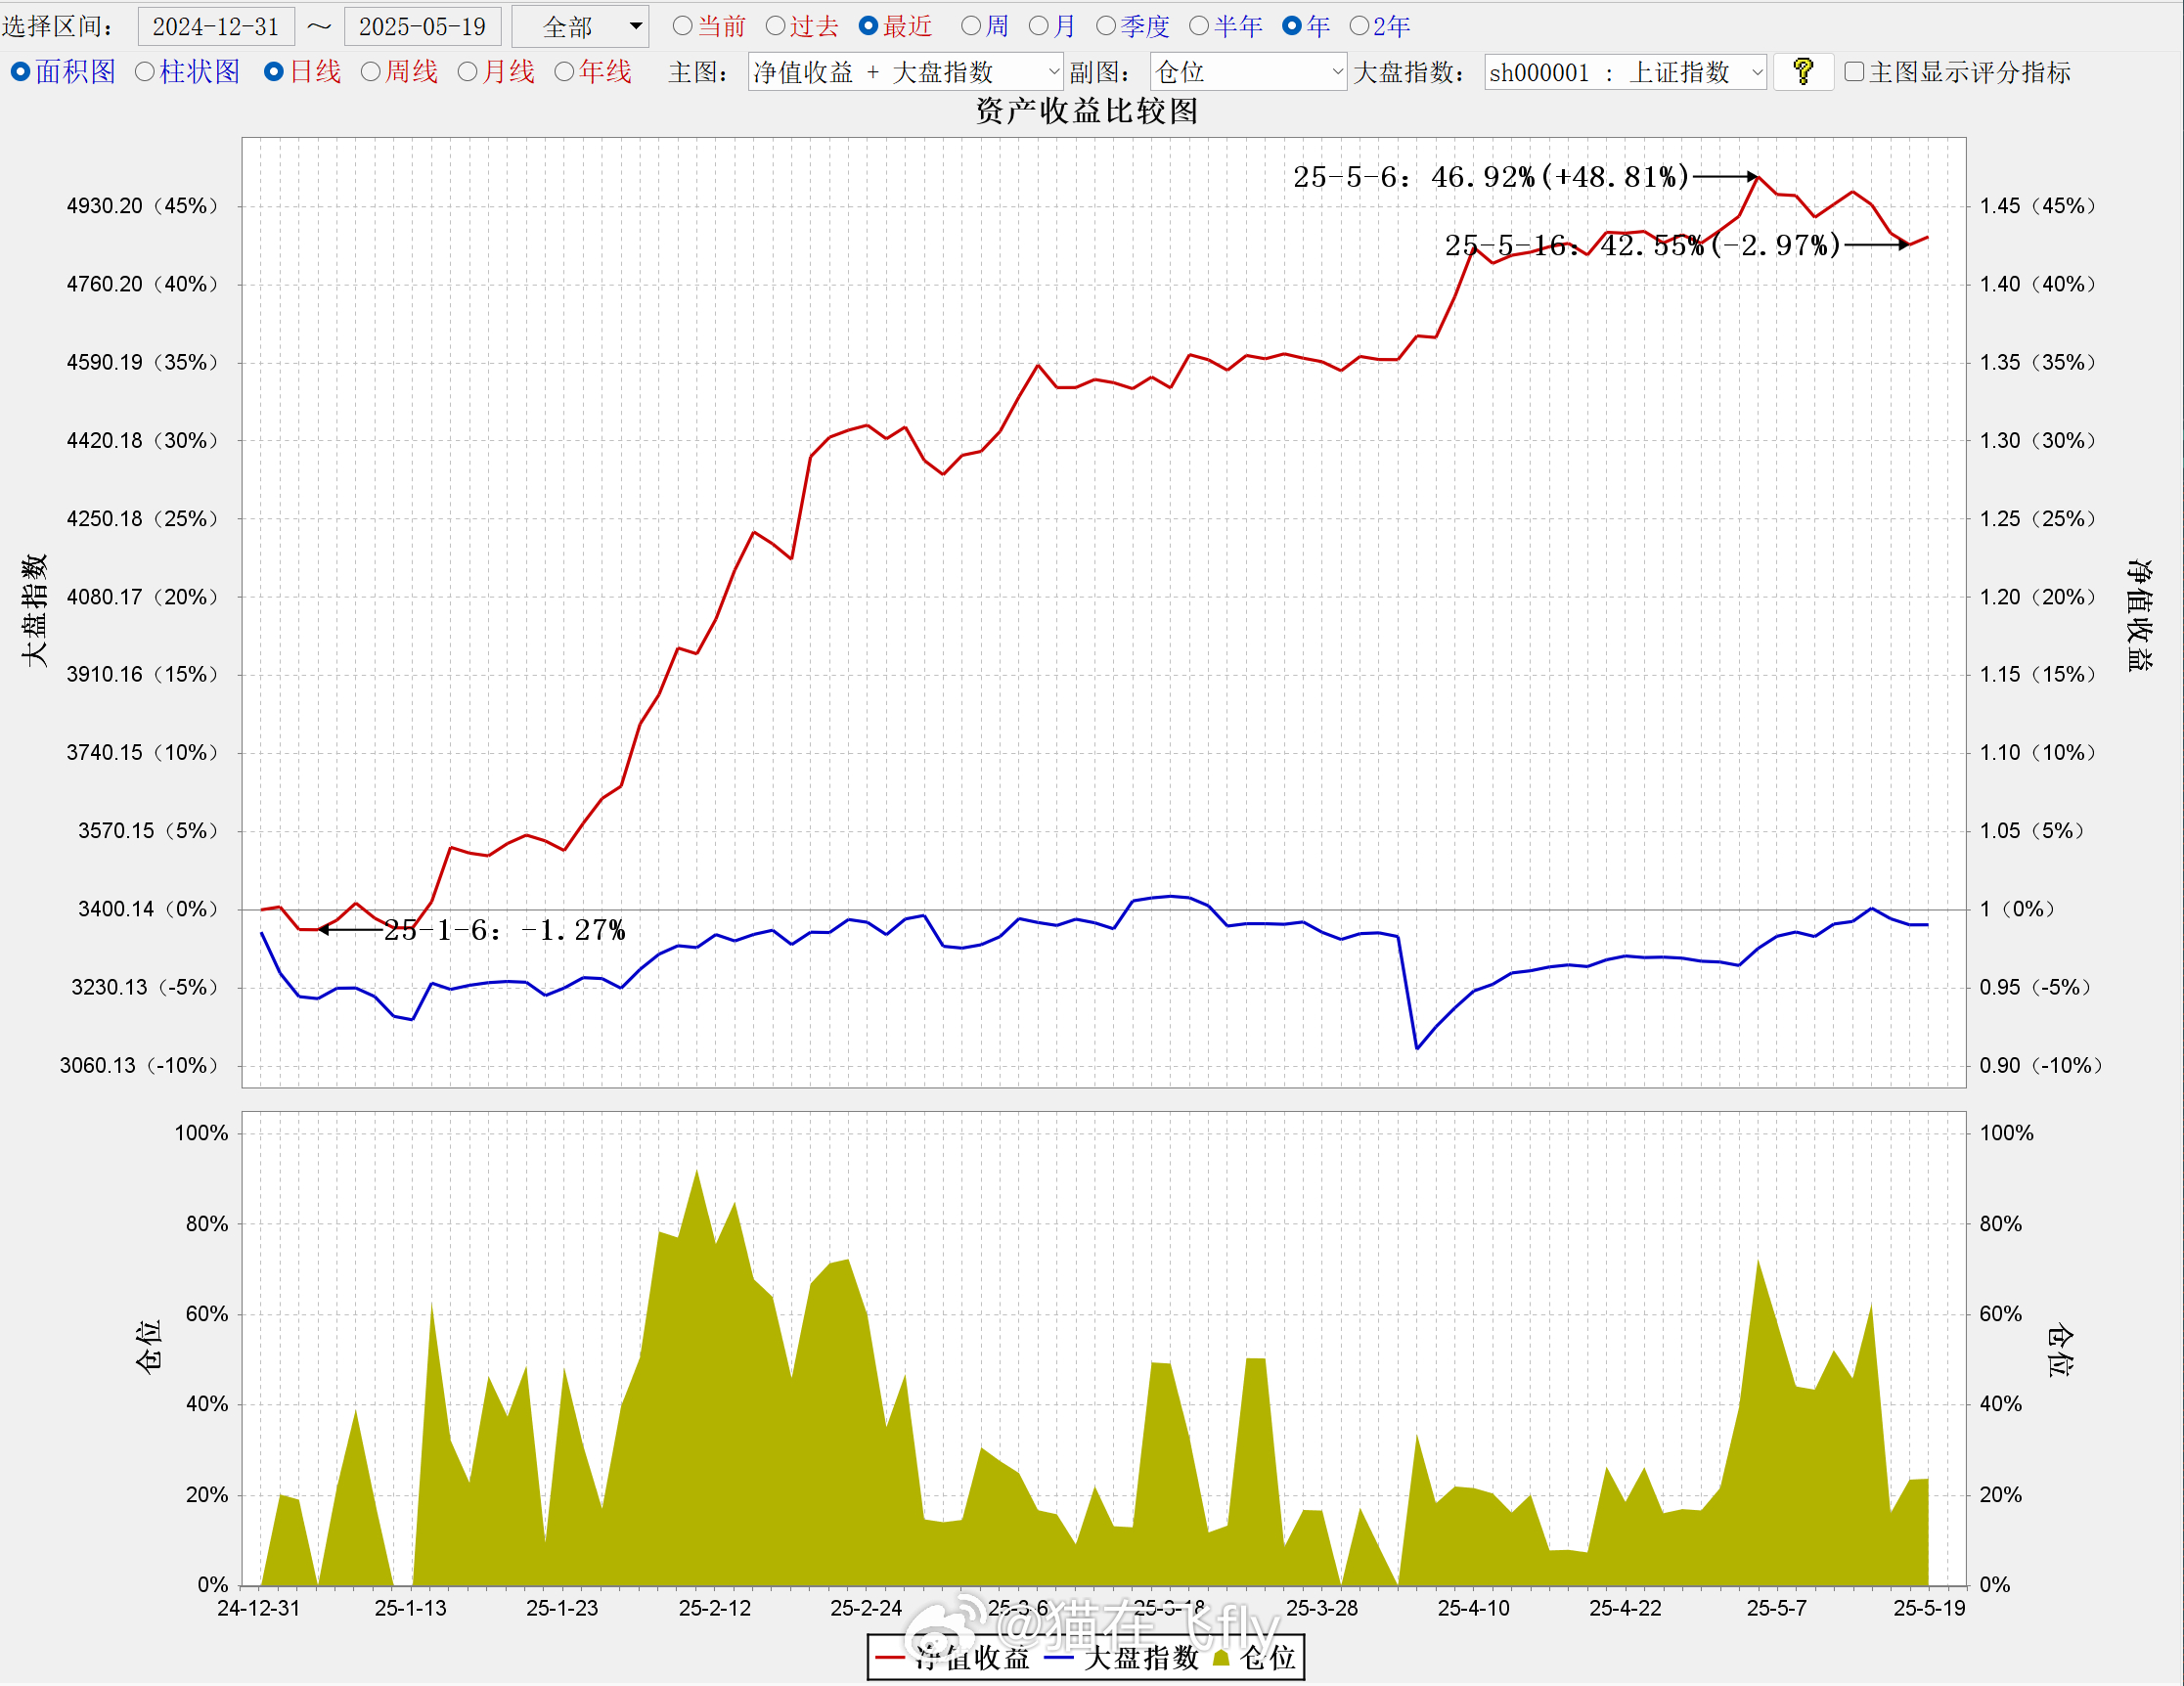Image resolution: width=2184 pixels, height=1686 pixels.
Task: Open 大盘指数 sh000001 上证指数 dropdown
Action: click(x=1626, y=72)
